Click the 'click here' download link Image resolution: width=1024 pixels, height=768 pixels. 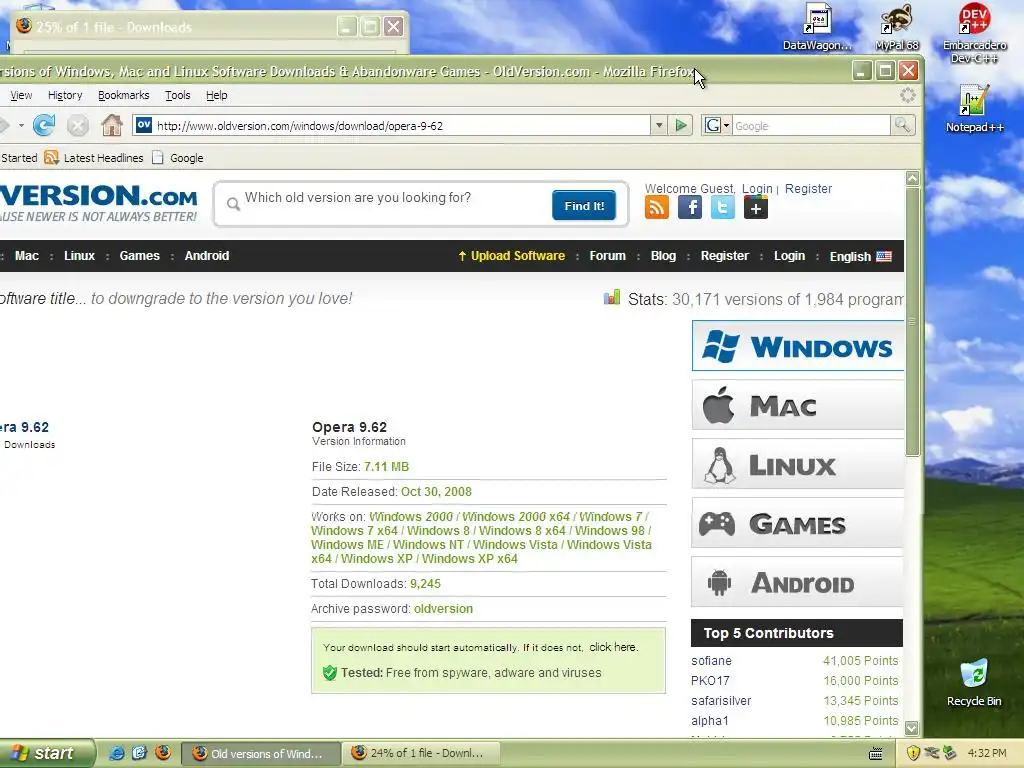point(612,647)
